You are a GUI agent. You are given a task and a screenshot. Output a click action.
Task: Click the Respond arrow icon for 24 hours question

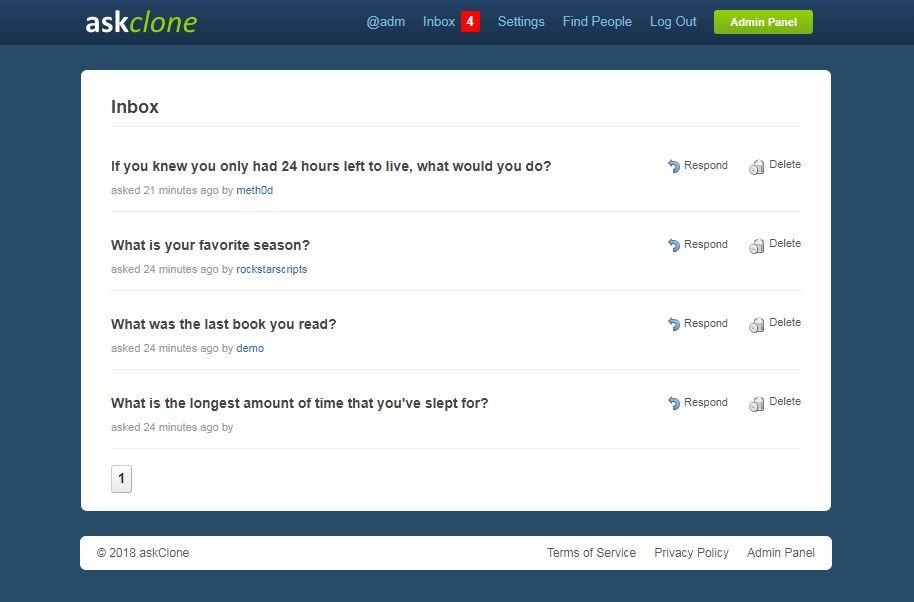[x=674, y=166]
